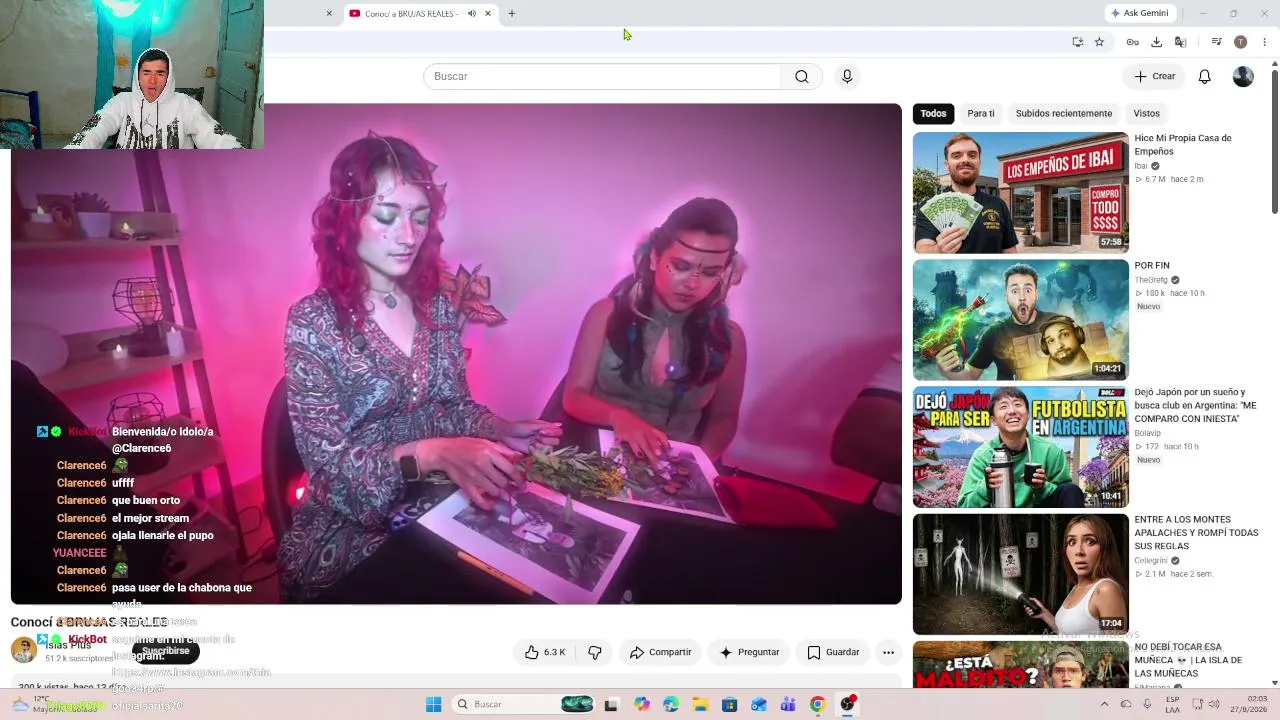Bookmark this page with the star icon
The width and height of the screenshot is (1280, 720).
pos(1099,42)
